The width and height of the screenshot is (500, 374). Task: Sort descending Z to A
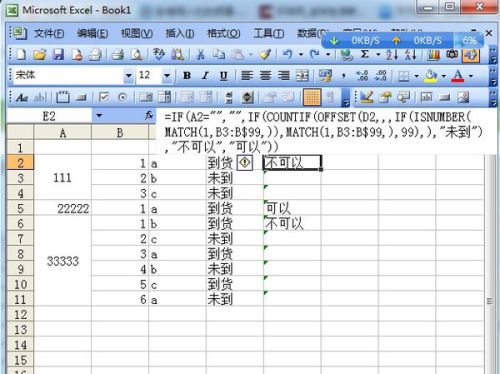coord(410,54)
